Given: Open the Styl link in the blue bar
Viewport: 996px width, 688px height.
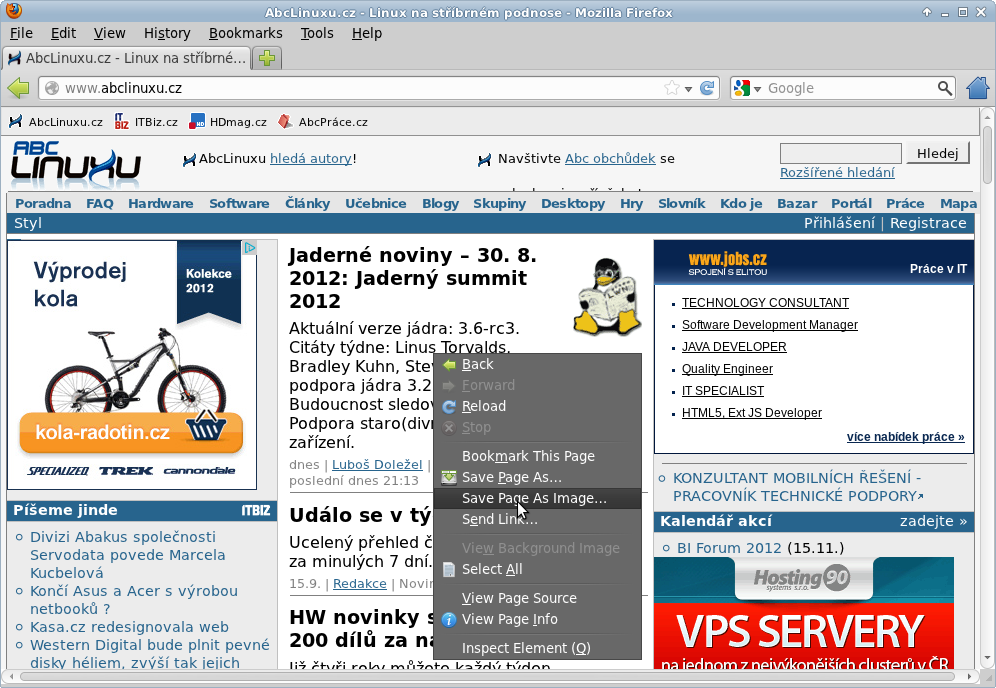Looking at the screenshot, I should click(x=28, y=223).
